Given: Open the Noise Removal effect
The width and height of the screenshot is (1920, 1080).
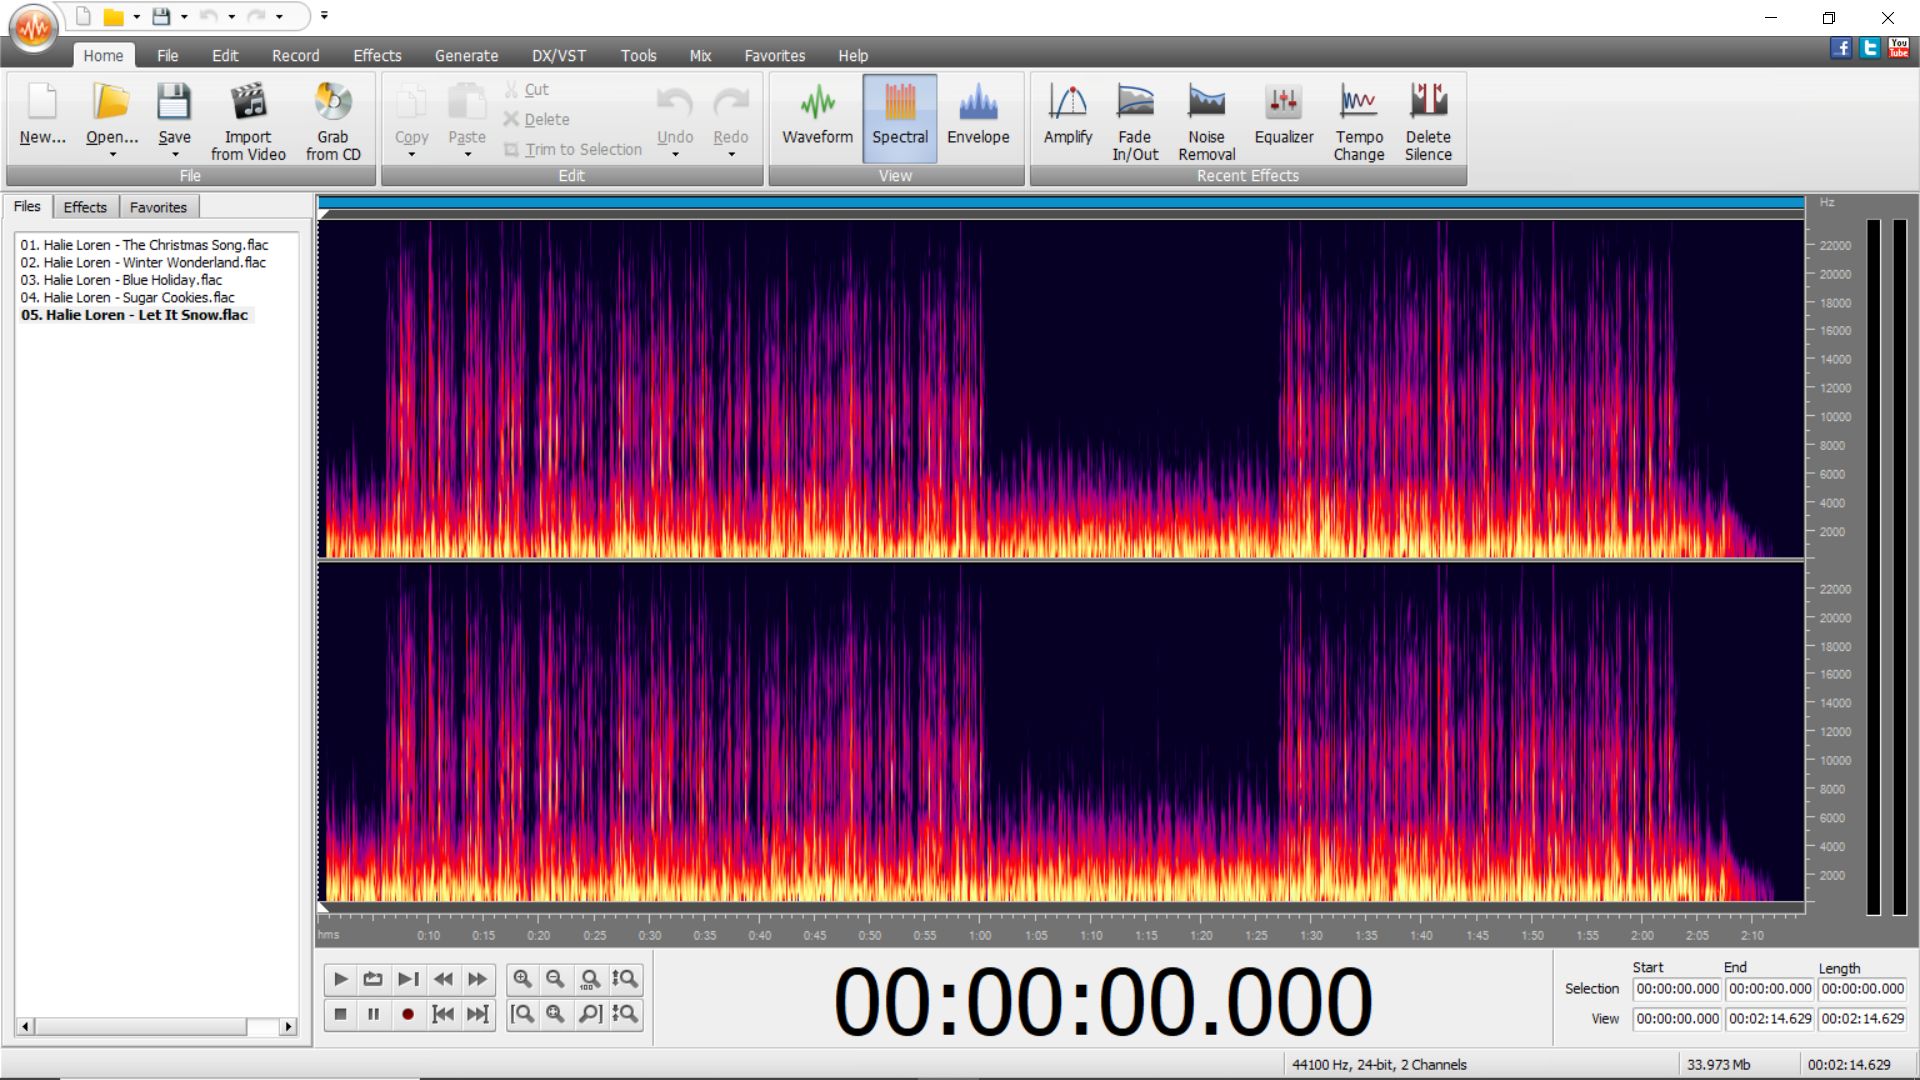Looking at the screenshot, I should (x=1206, y=121).
